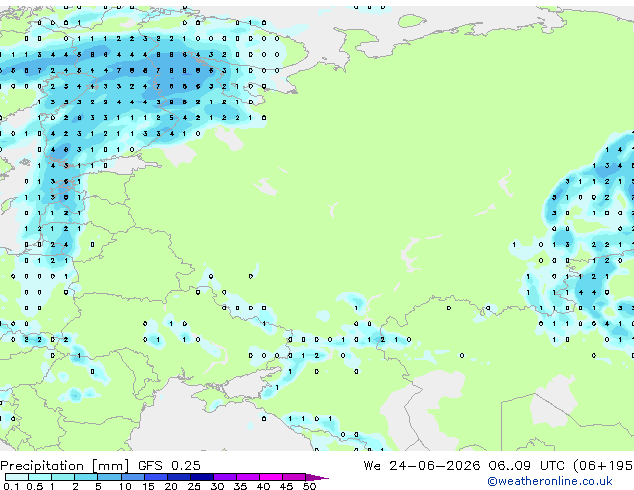Click the legend swatch between 15 and 20
The width and height of the screenshot is (634, 490).
pos(156,477)
